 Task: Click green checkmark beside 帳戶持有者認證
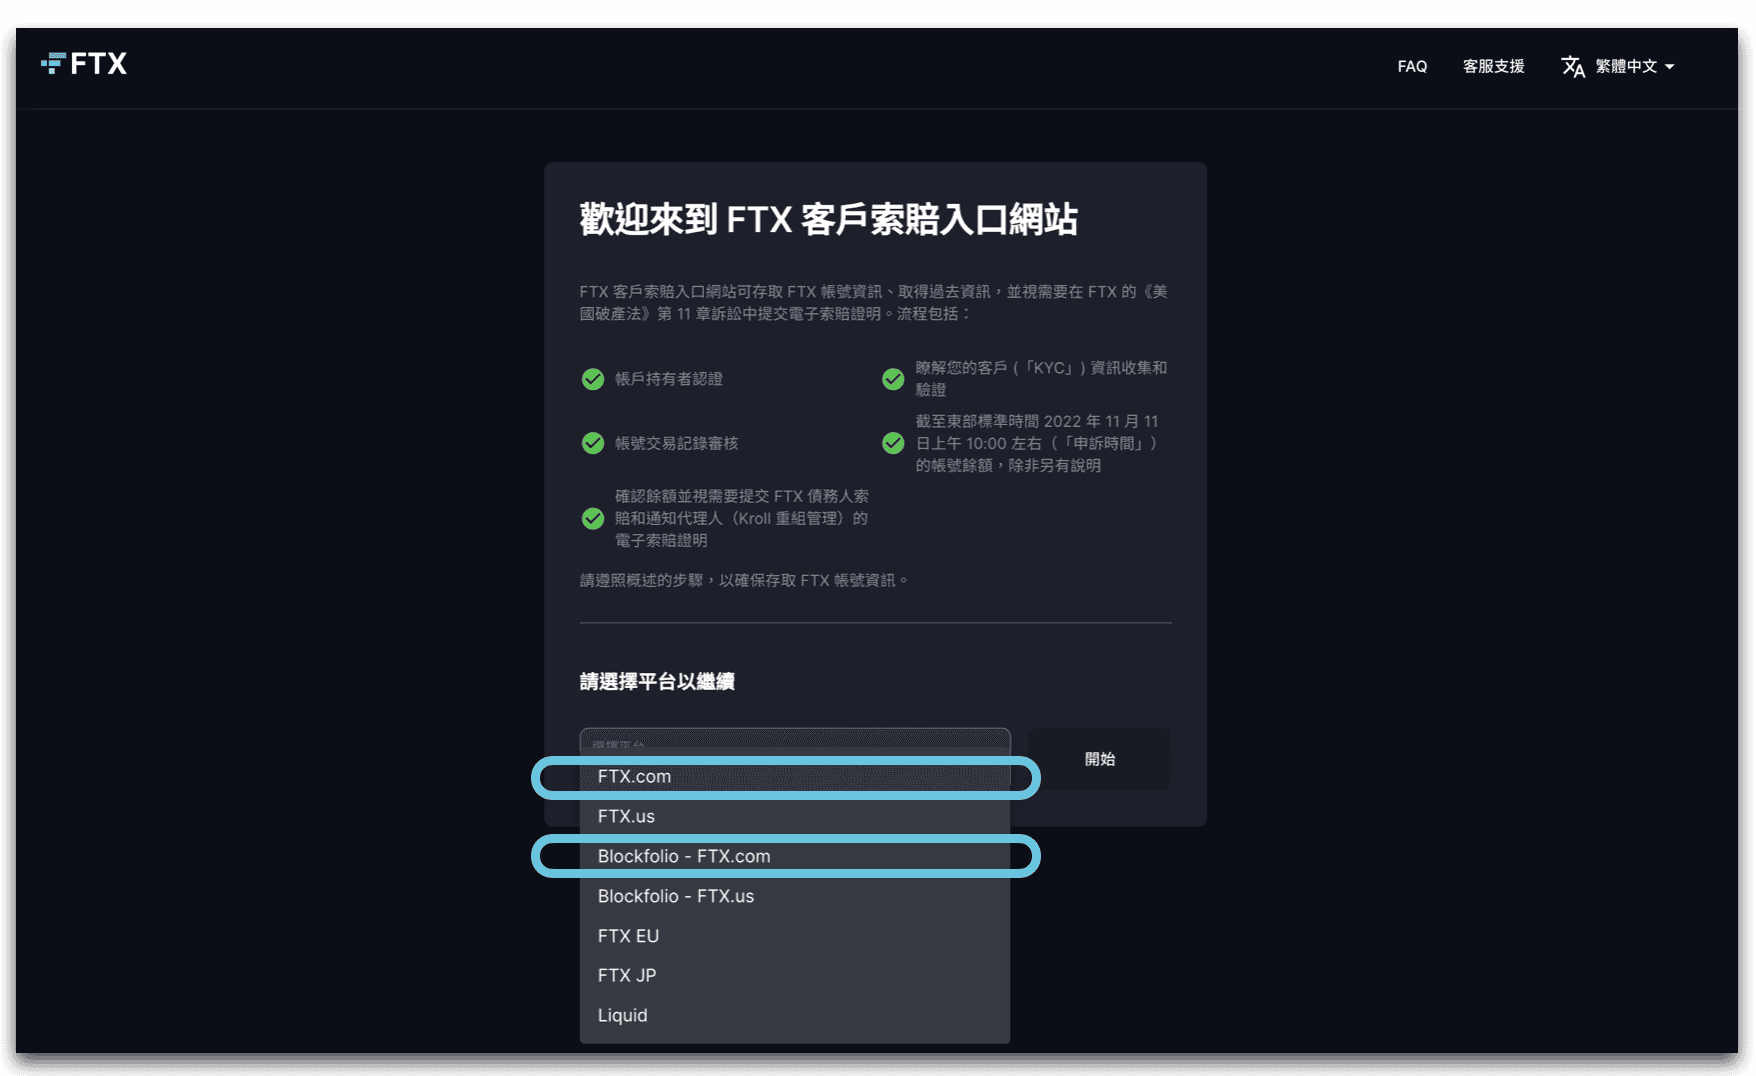coord(593,379)
